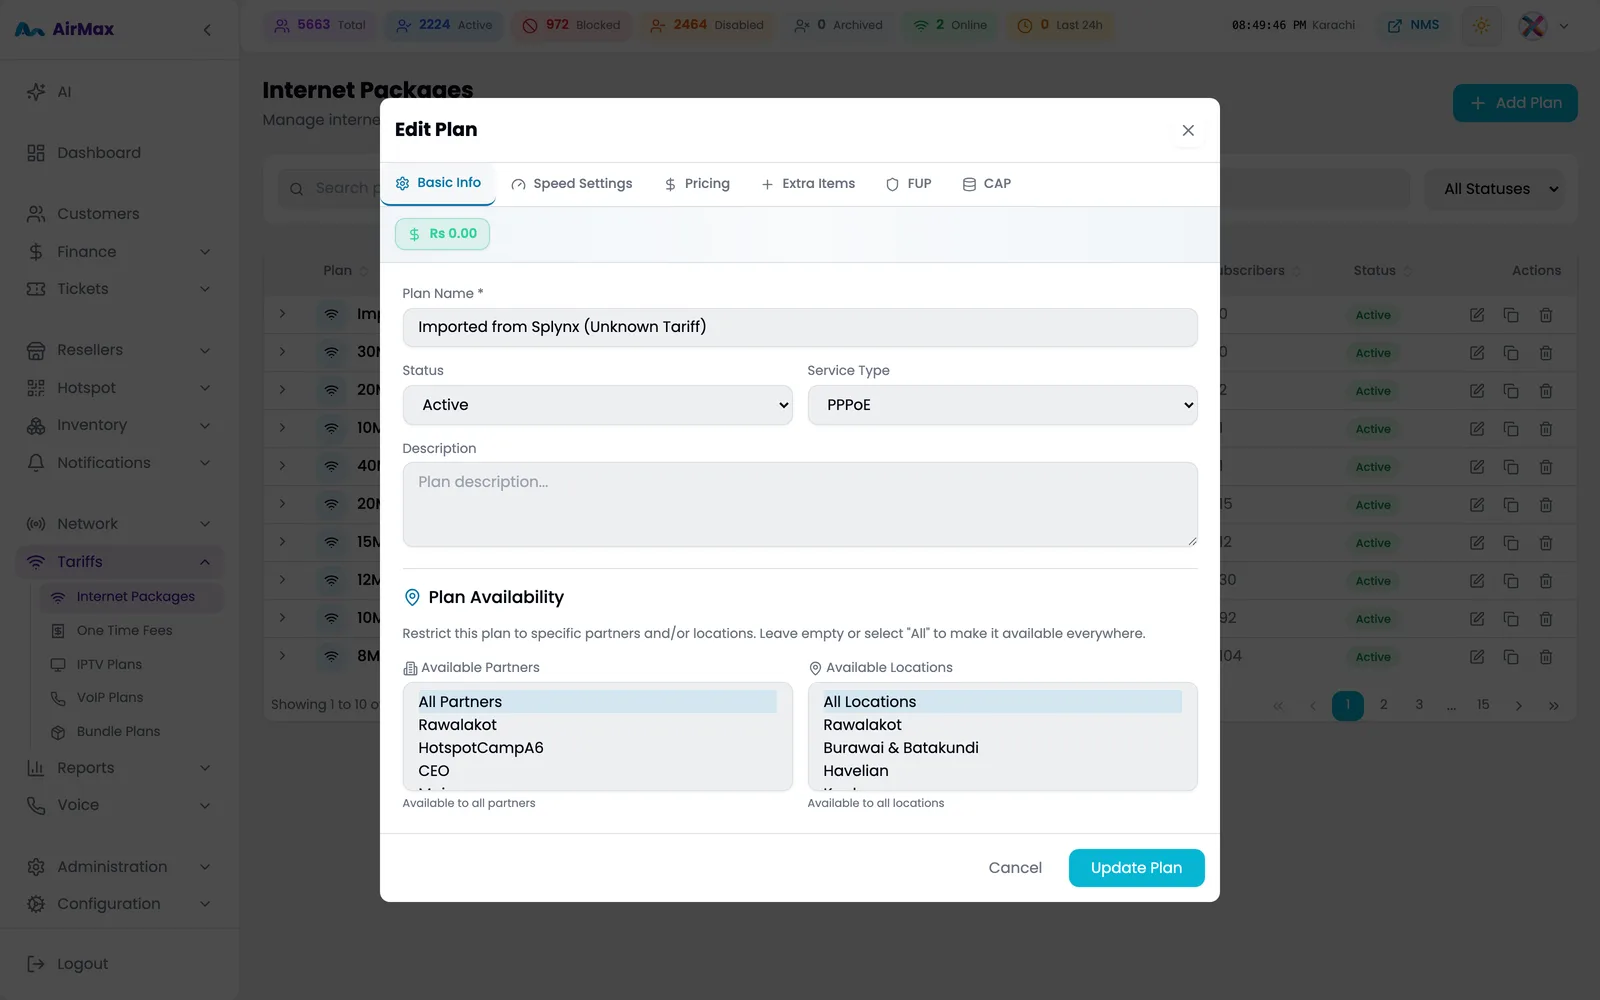Expand the Notifications menu
Screen dimensions: 1600x1000
(x=120, y=463)
